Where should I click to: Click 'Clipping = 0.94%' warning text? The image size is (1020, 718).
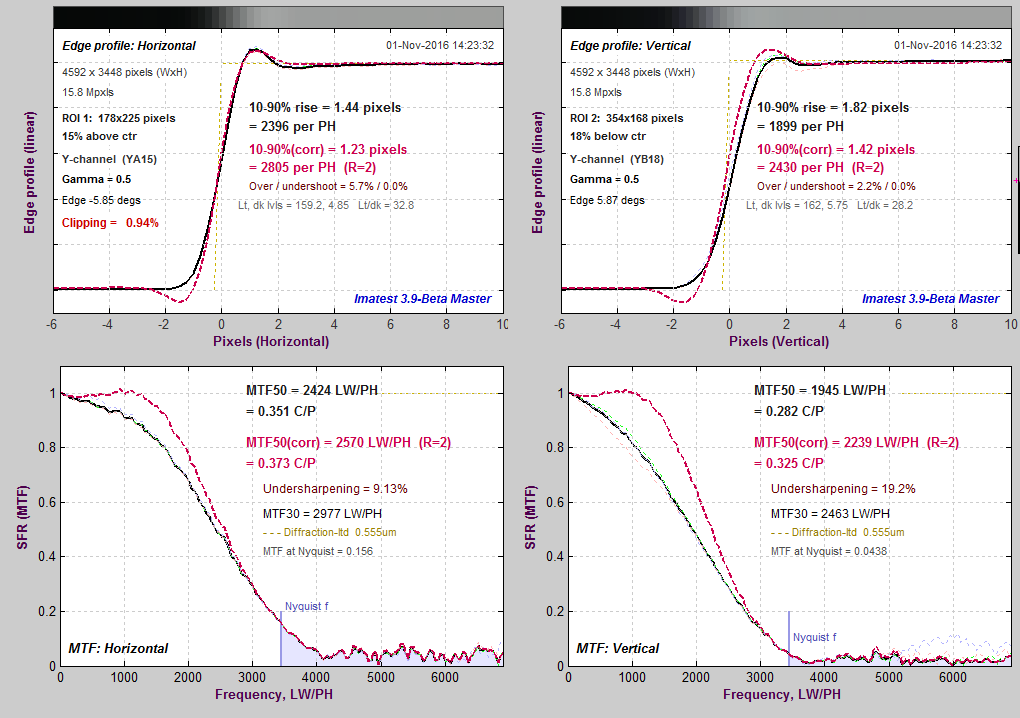[110, 222]
